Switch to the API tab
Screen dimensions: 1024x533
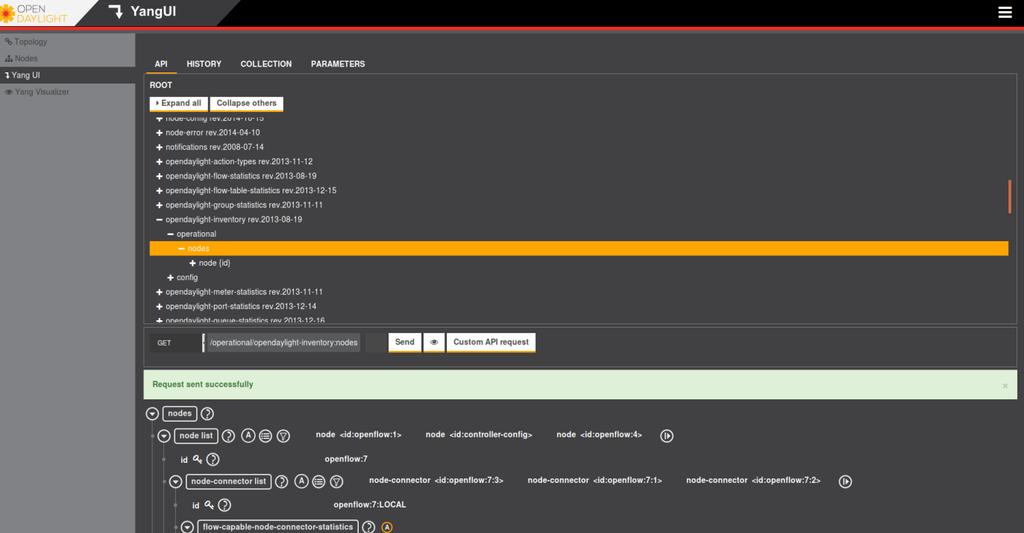[161, 64]
